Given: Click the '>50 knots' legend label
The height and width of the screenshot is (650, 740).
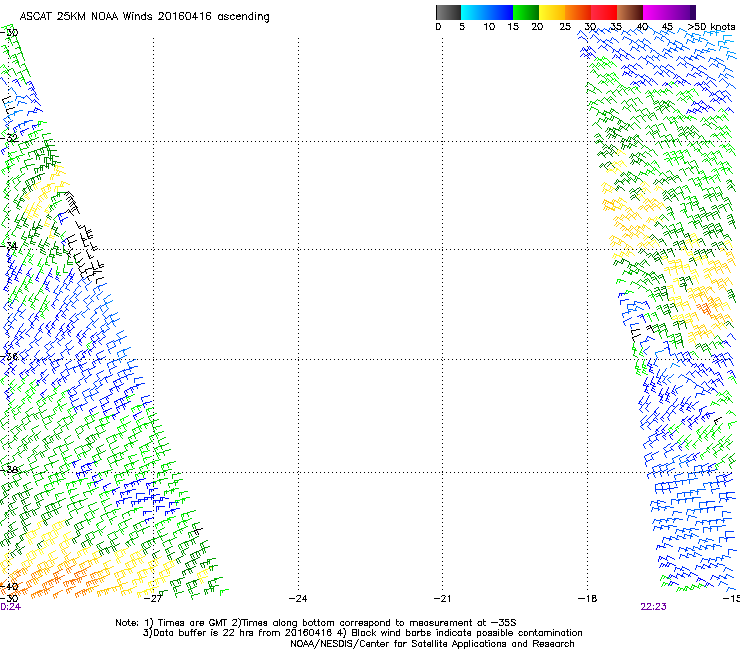Looking at the screenshot, I should [711, 27].
